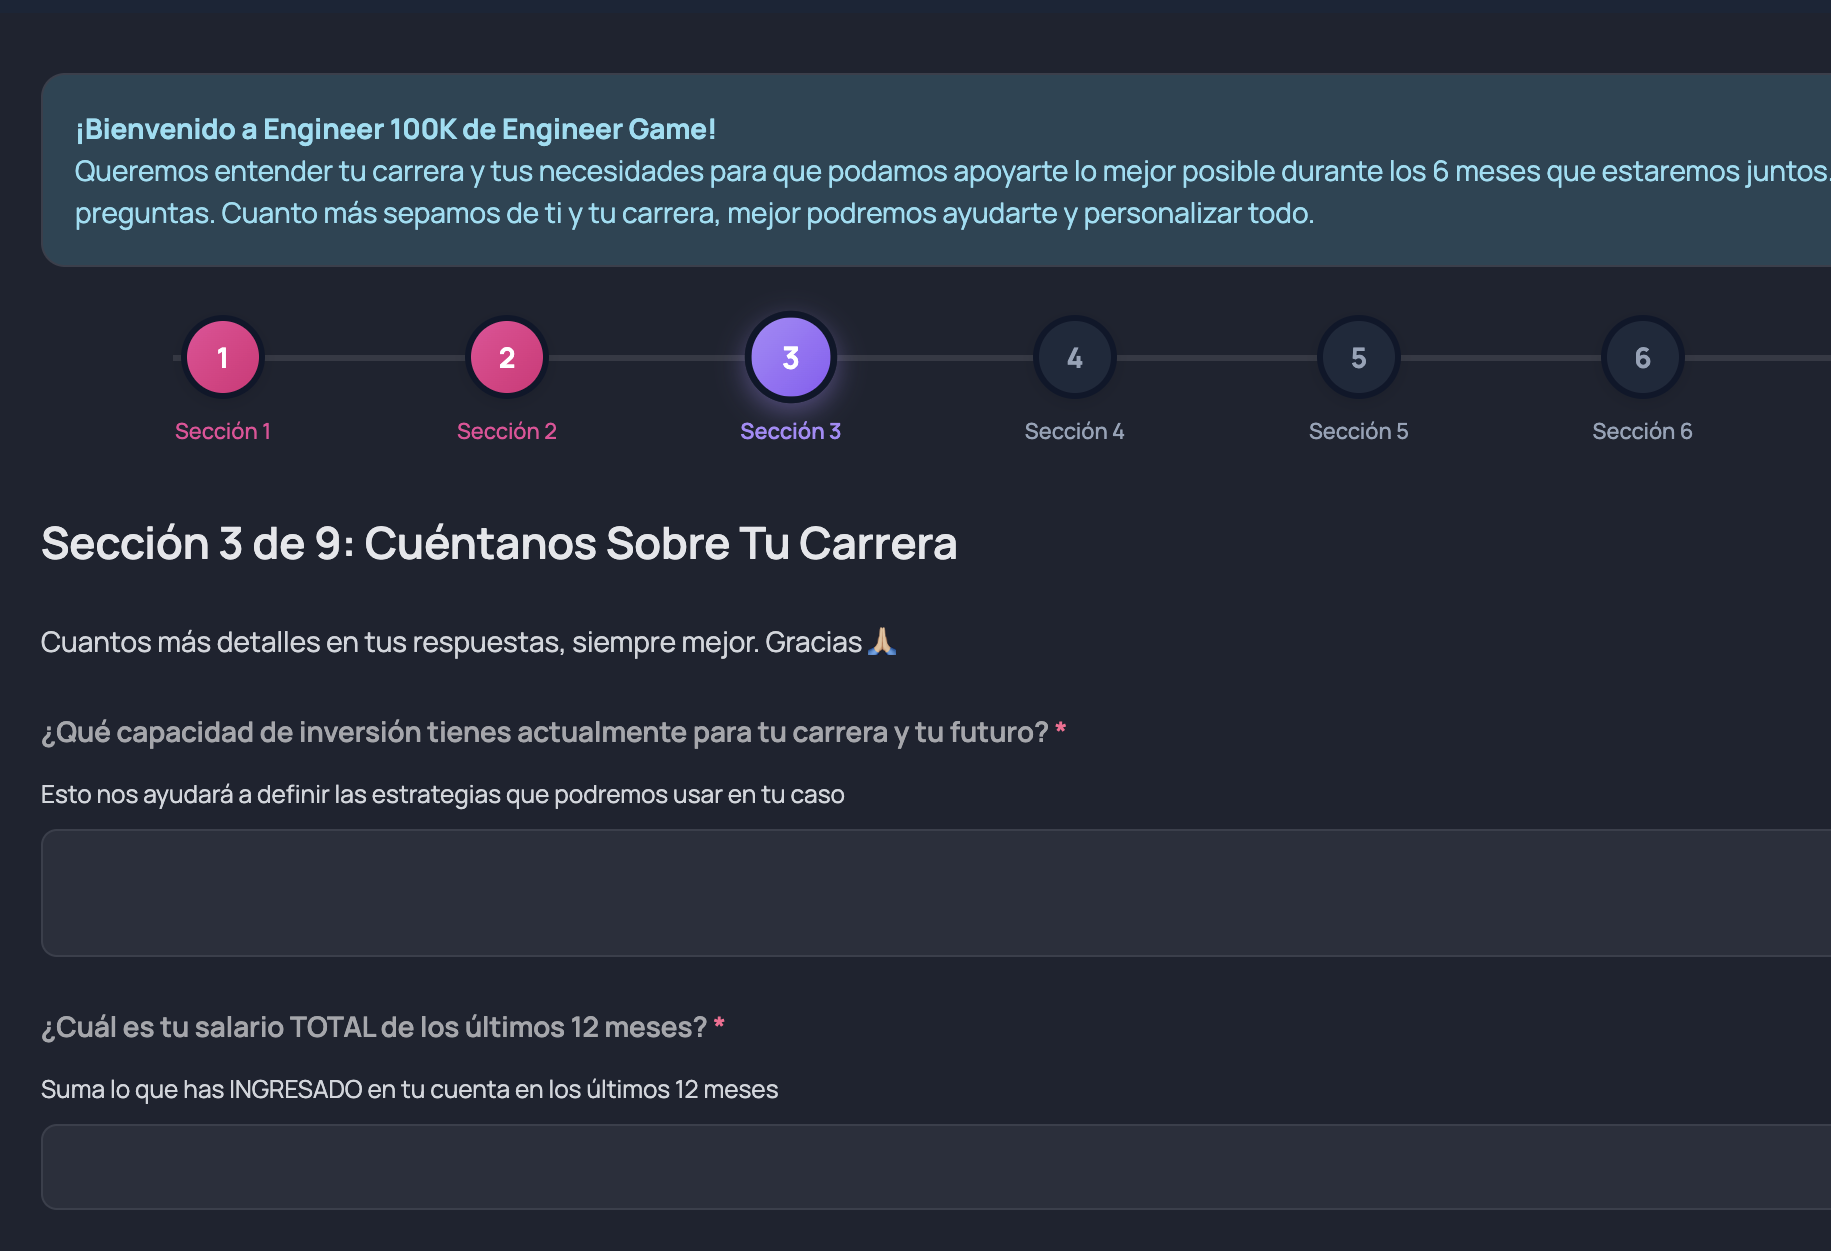Click the 'Suma lo que has INGRESADO' hint text
Viewport: 1831px width, 1251px height.
(409, 1089)
